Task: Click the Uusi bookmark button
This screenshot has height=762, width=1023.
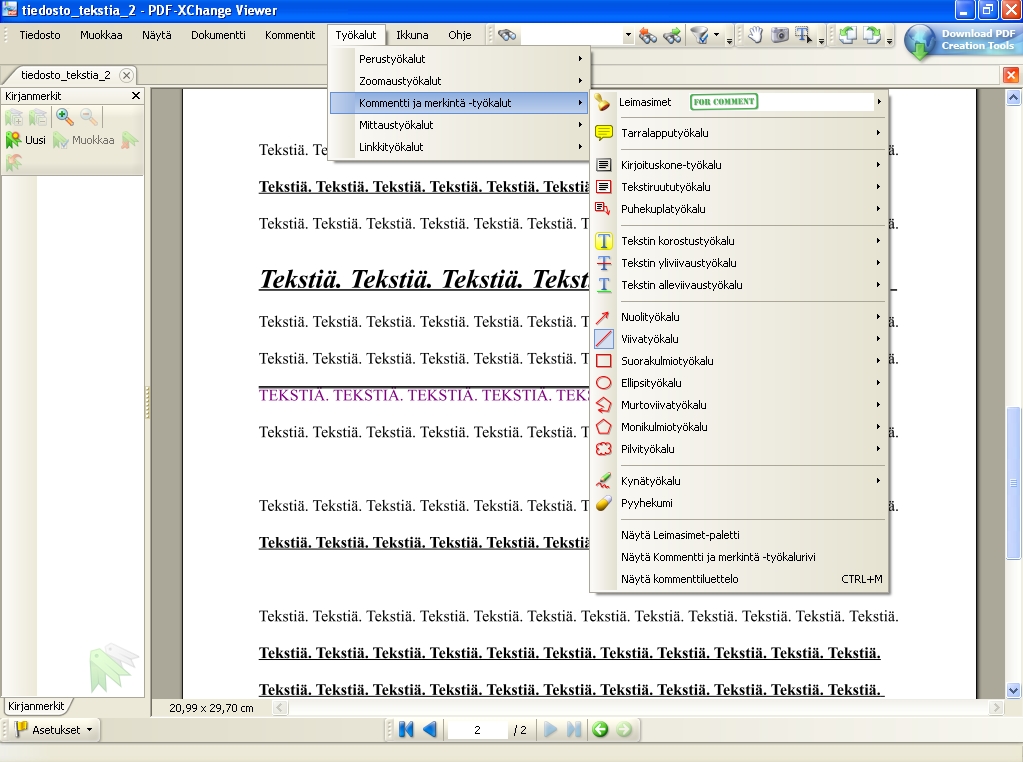Action: 26,140
